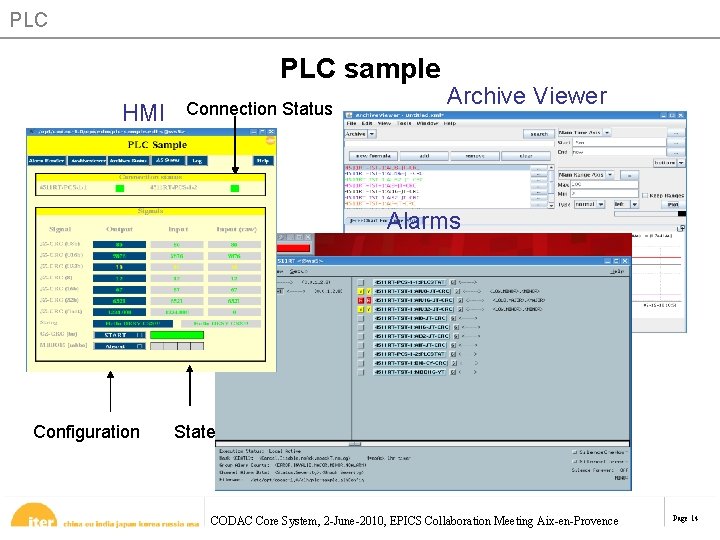Click the Archiveviewer button in PLC Sample HMI
Screen dimensions: 720x540
[x=87, y=160]
